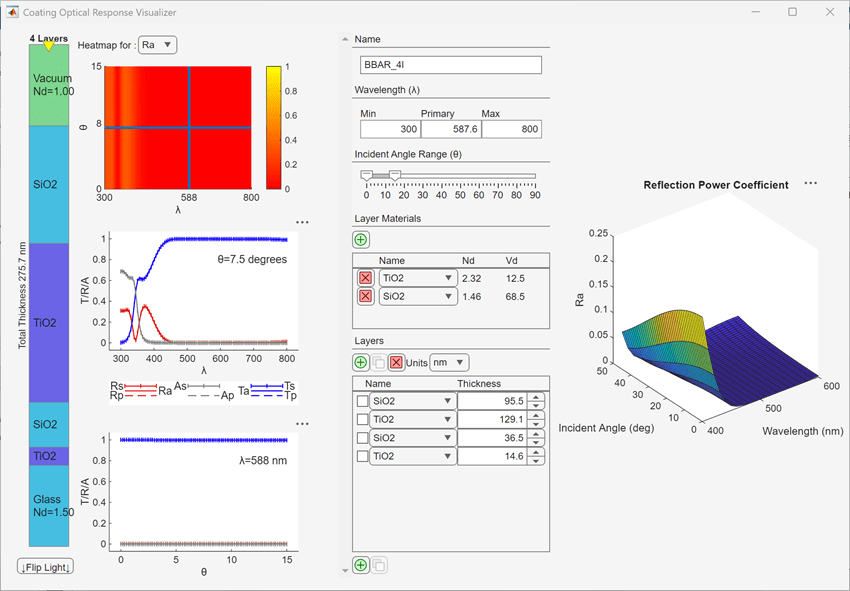850x591 pixels.
Task: Open the Heatmap for Ra dropdown
Action: point(157,45)
